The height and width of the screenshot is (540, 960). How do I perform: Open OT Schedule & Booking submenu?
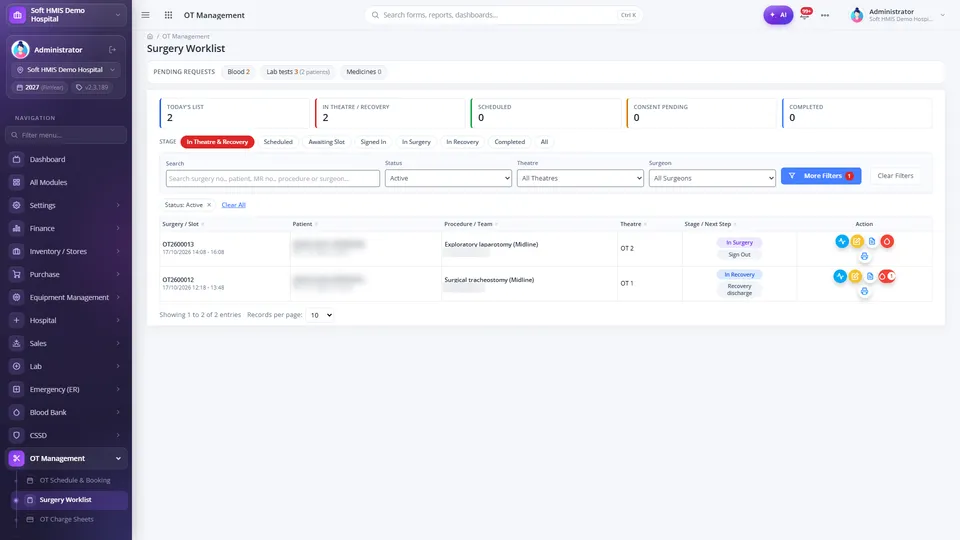click(75, 481)
